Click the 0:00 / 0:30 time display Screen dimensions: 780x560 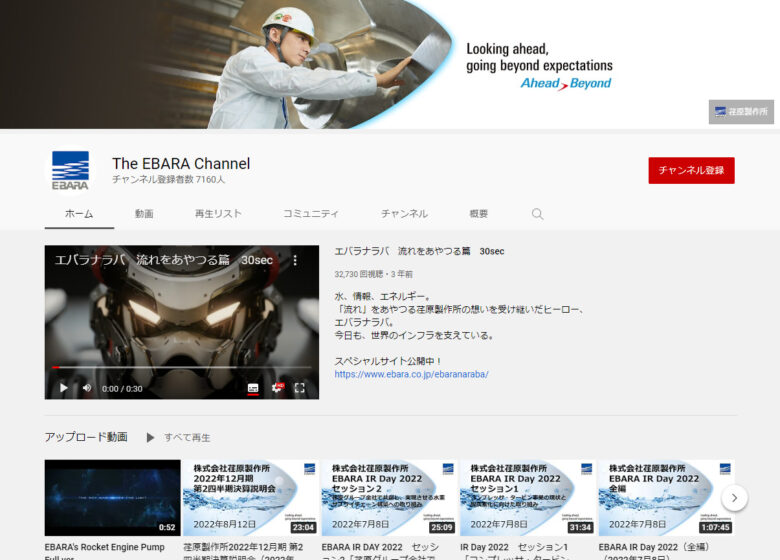point(122,389)
